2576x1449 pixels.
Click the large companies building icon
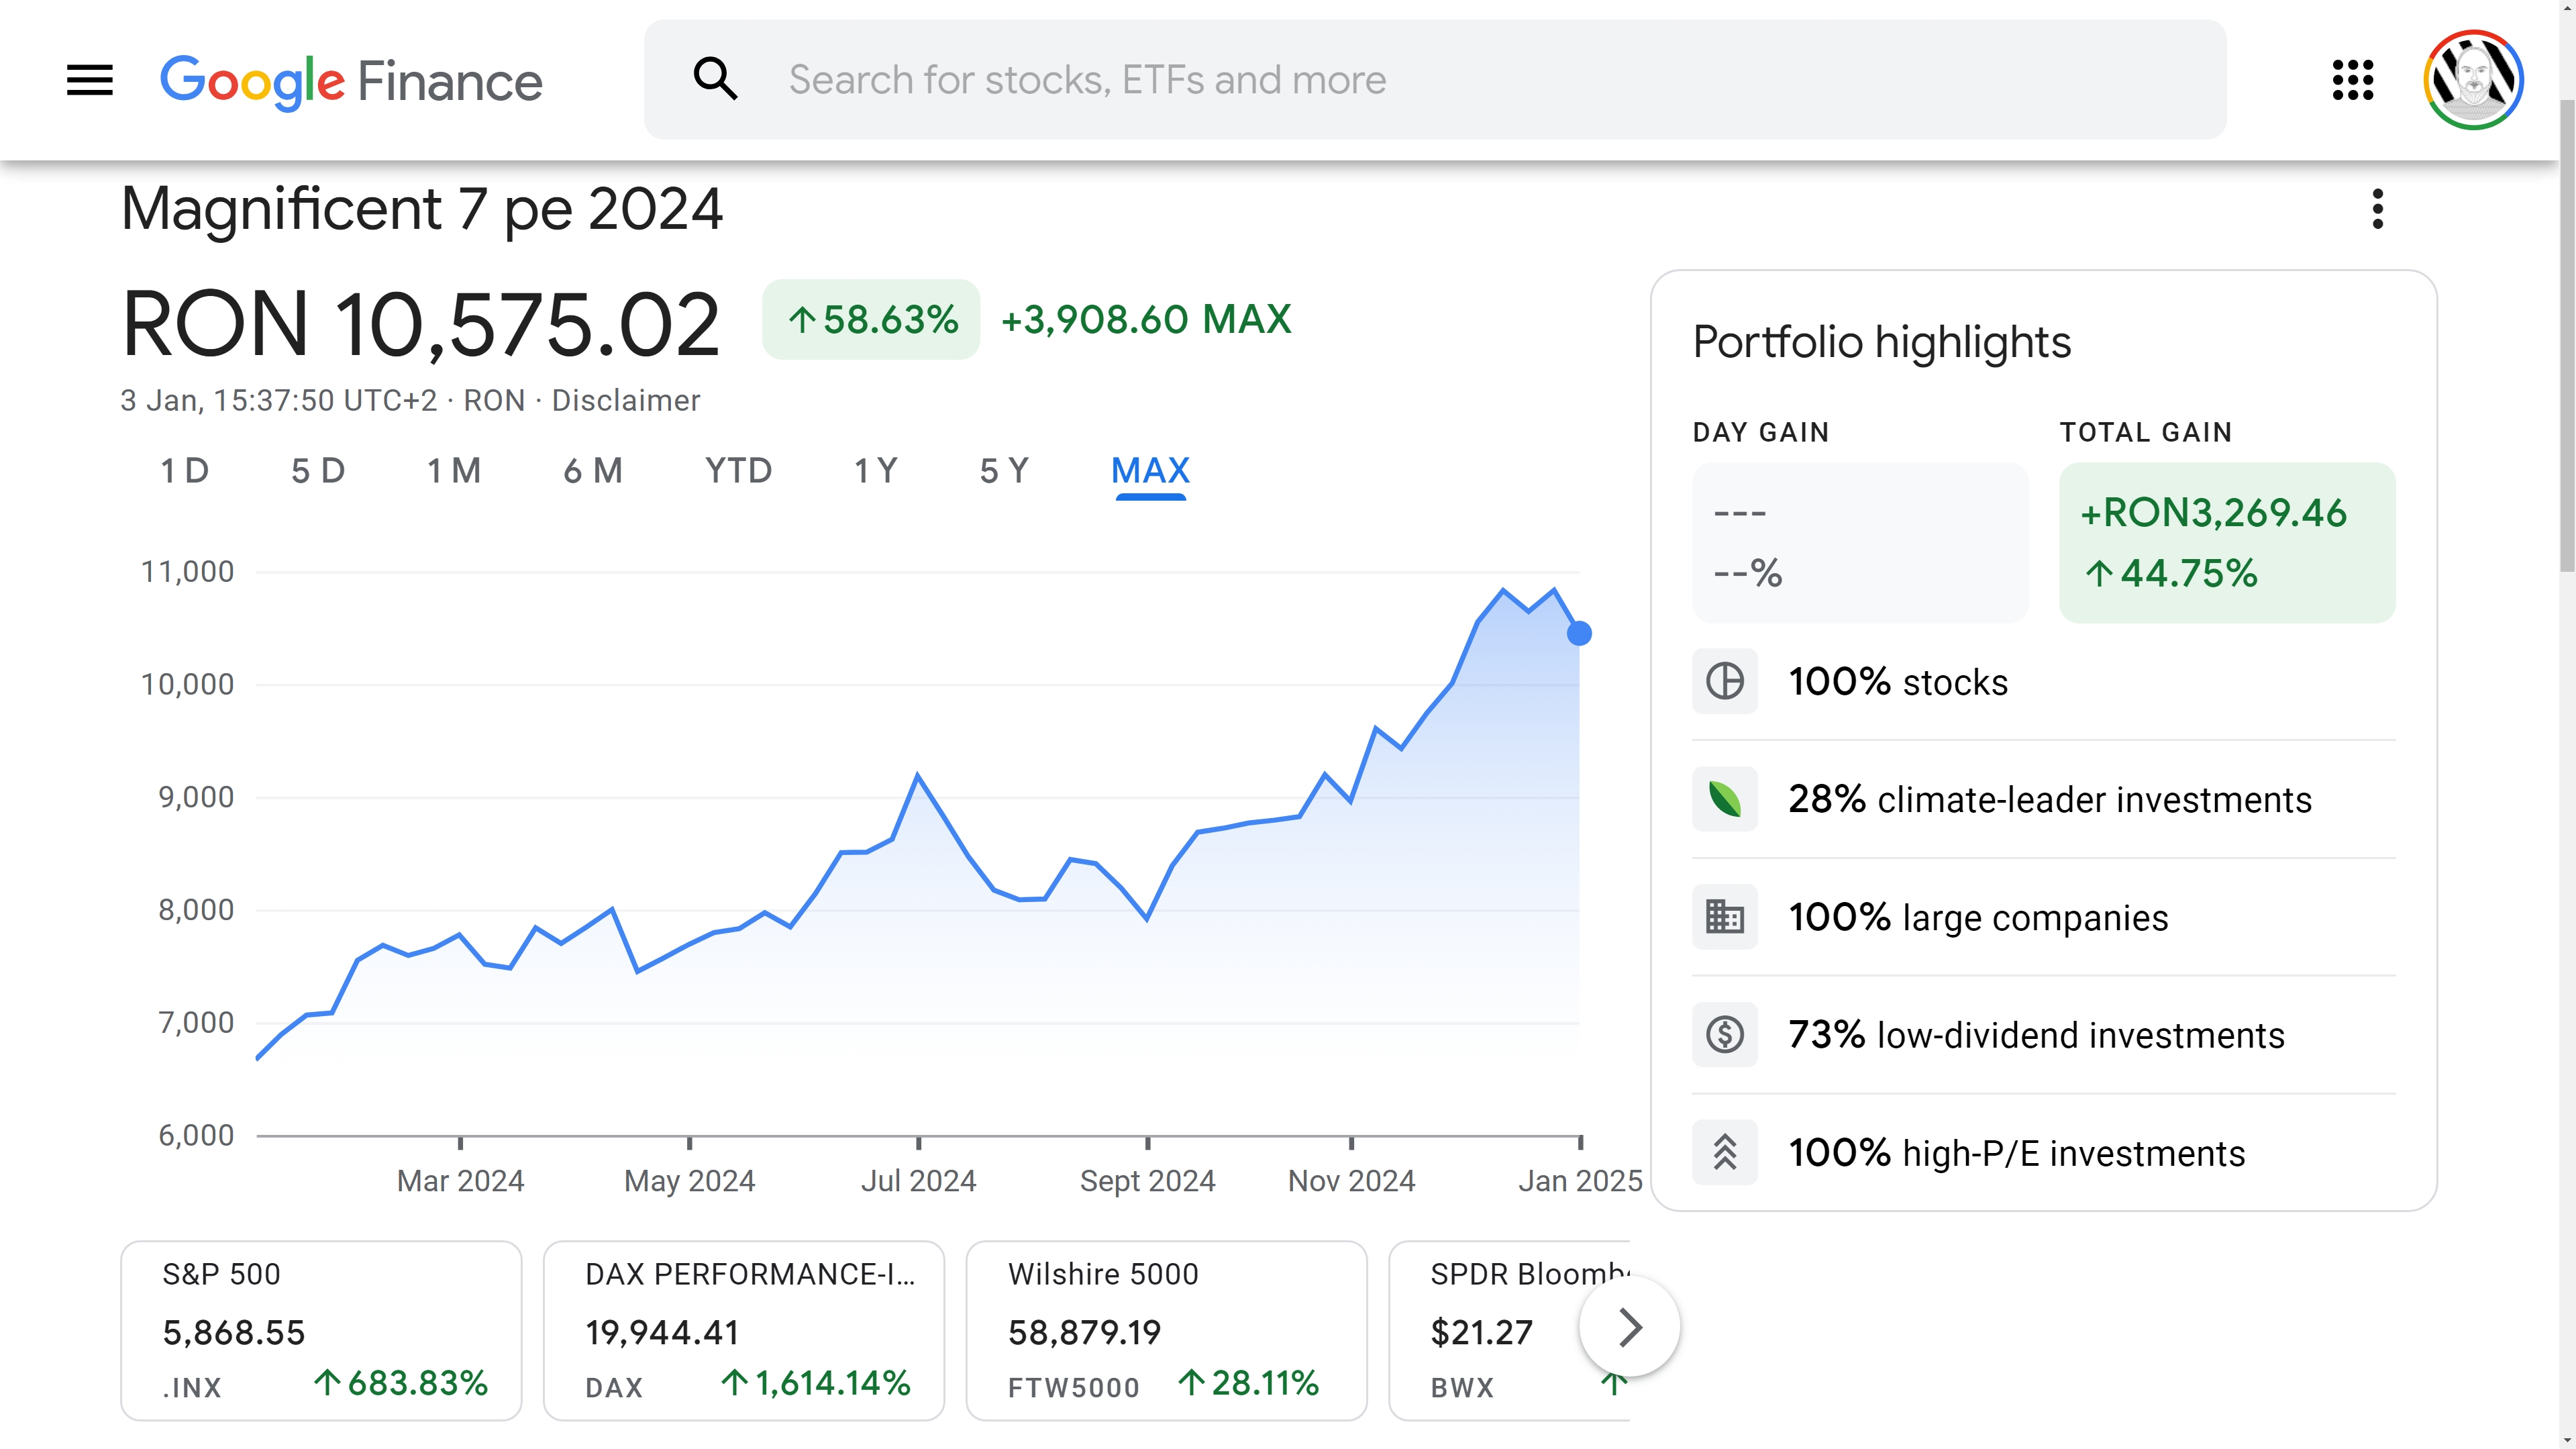(x=1724, y=917)
